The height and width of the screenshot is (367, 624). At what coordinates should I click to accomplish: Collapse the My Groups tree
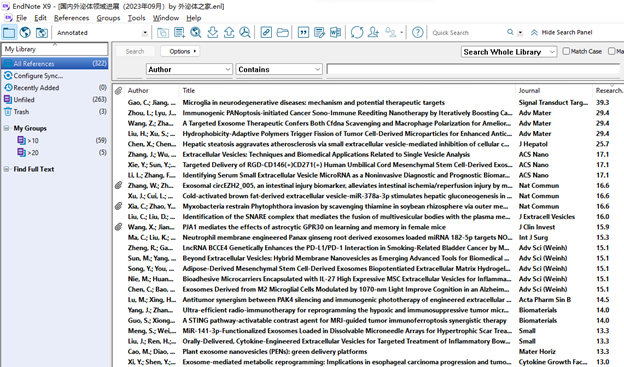pos(6,128)
